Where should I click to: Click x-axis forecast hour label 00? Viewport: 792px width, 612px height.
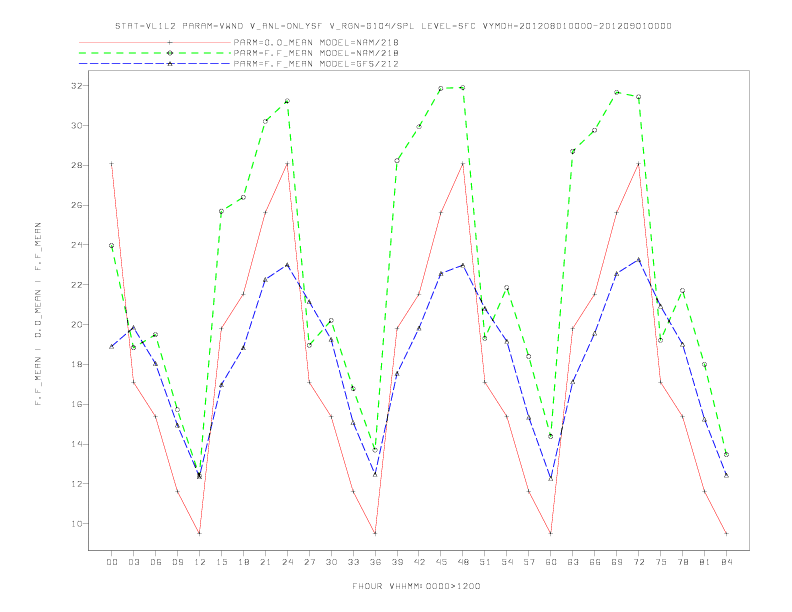point(112,562)
